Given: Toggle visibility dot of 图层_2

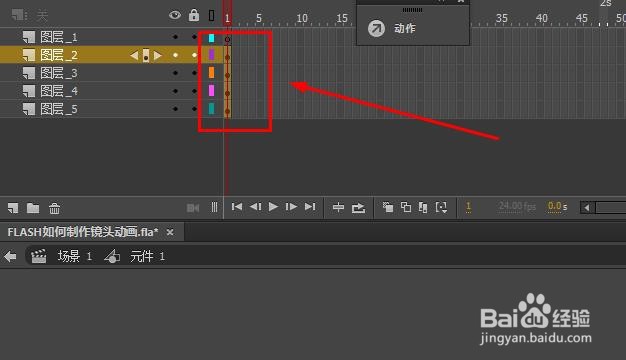Looking at the screenshot, I should tap(175, 55).
